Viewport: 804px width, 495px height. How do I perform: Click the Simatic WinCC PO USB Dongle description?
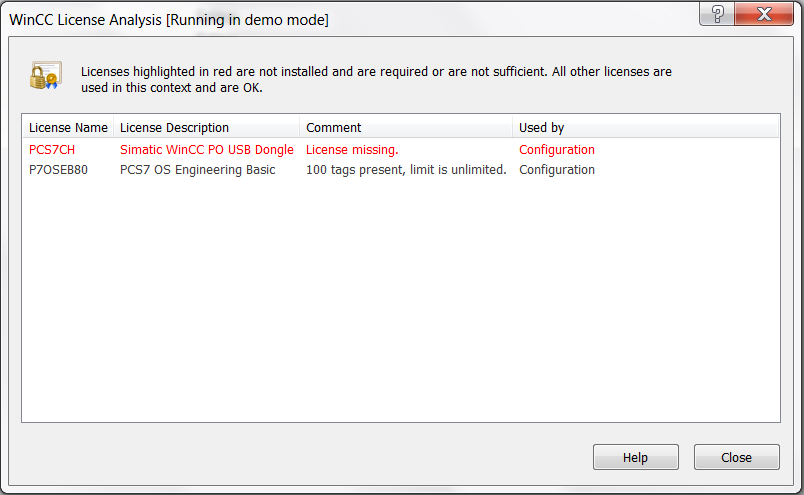[x=207, y=150]
